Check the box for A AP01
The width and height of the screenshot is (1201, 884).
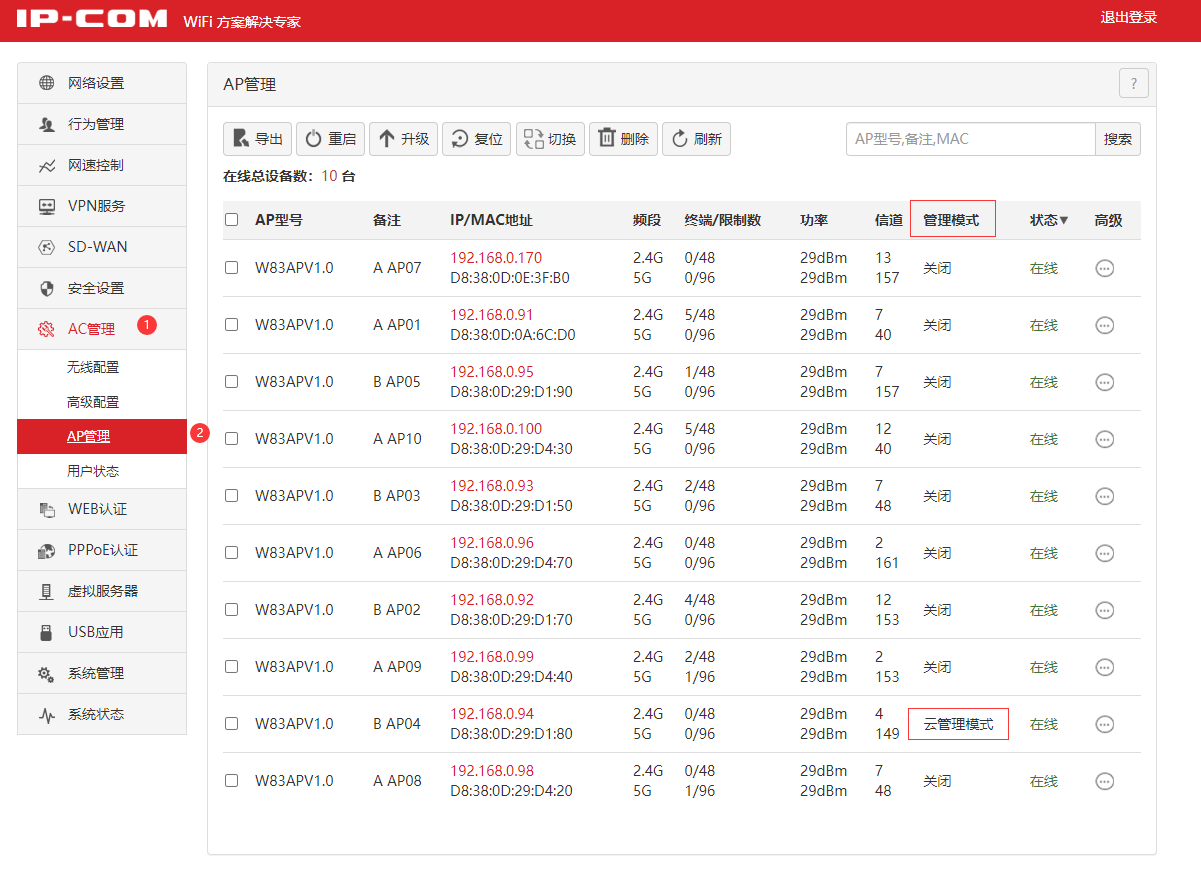pos(232,325)
